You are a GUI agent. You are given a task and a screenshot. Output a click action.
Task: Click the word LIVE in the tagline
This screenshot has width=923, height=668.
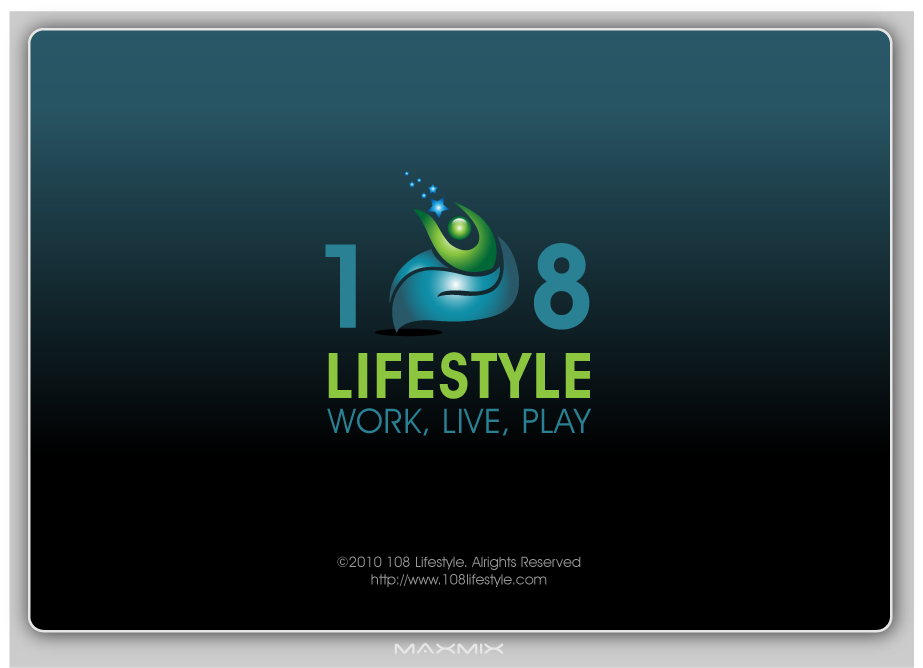coord(474,422)
